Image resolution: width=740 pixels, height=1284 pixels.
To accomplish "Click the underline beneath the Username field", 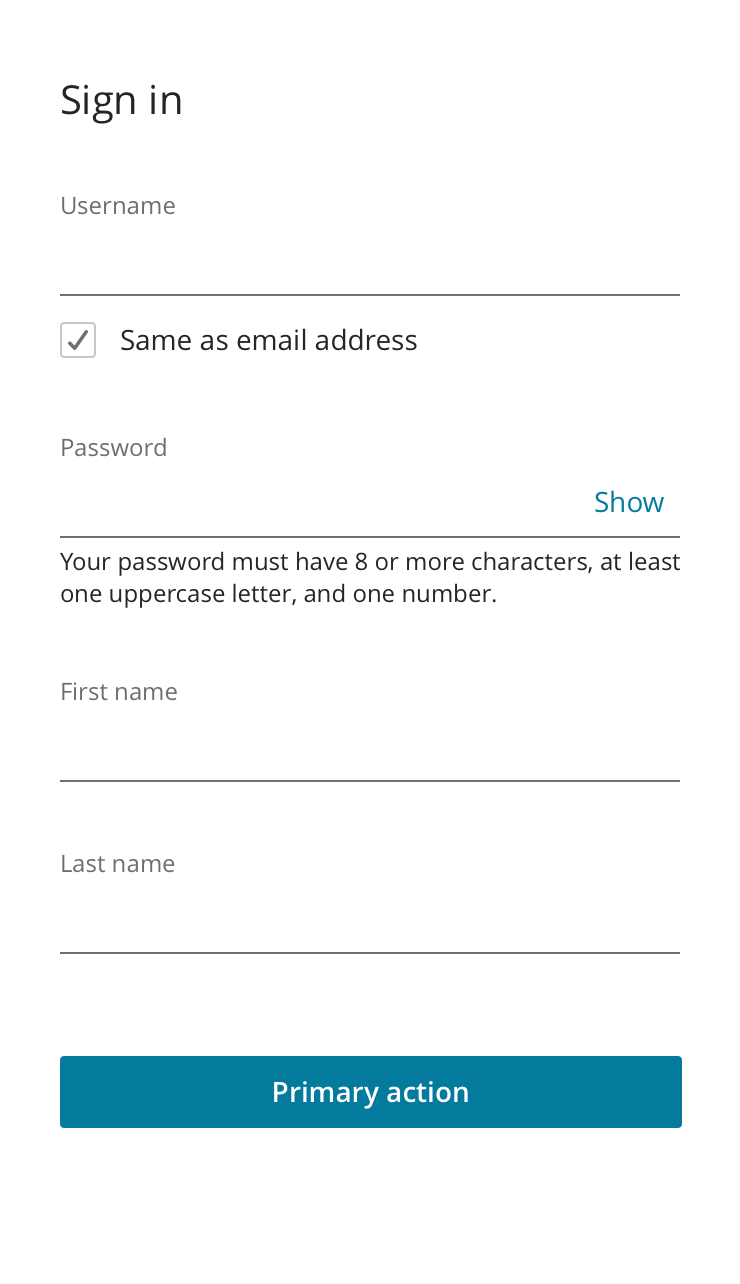I will 369,295.
